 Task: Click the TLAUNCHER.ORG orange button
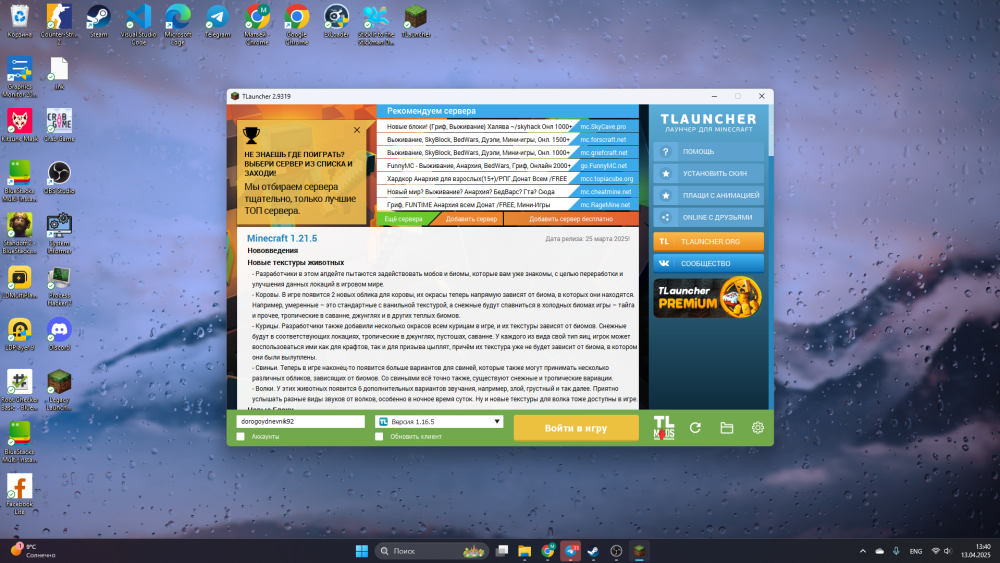(709, 242)
